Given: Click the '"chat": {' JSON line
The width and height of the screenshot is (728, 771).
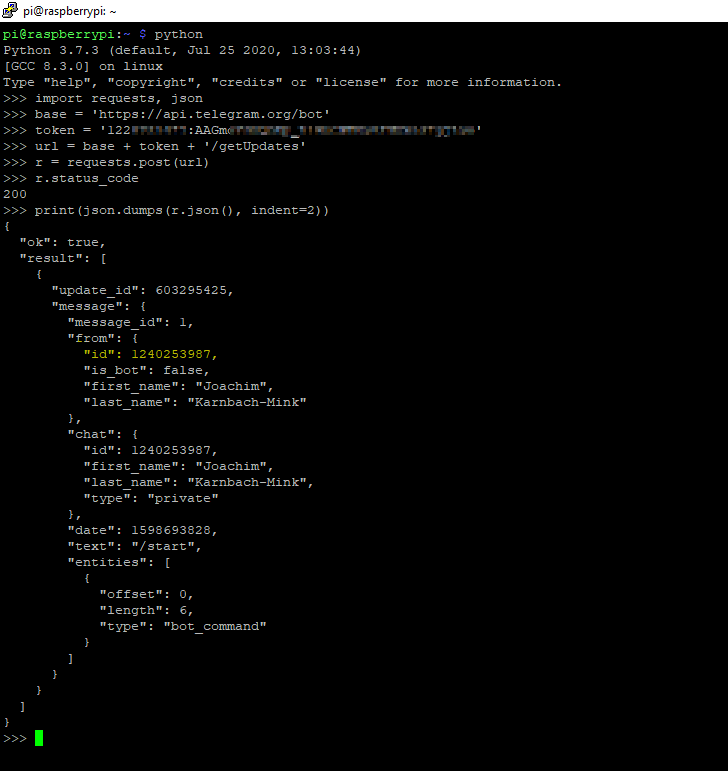Looking at the screenshot, I should [x=103, y=435].
